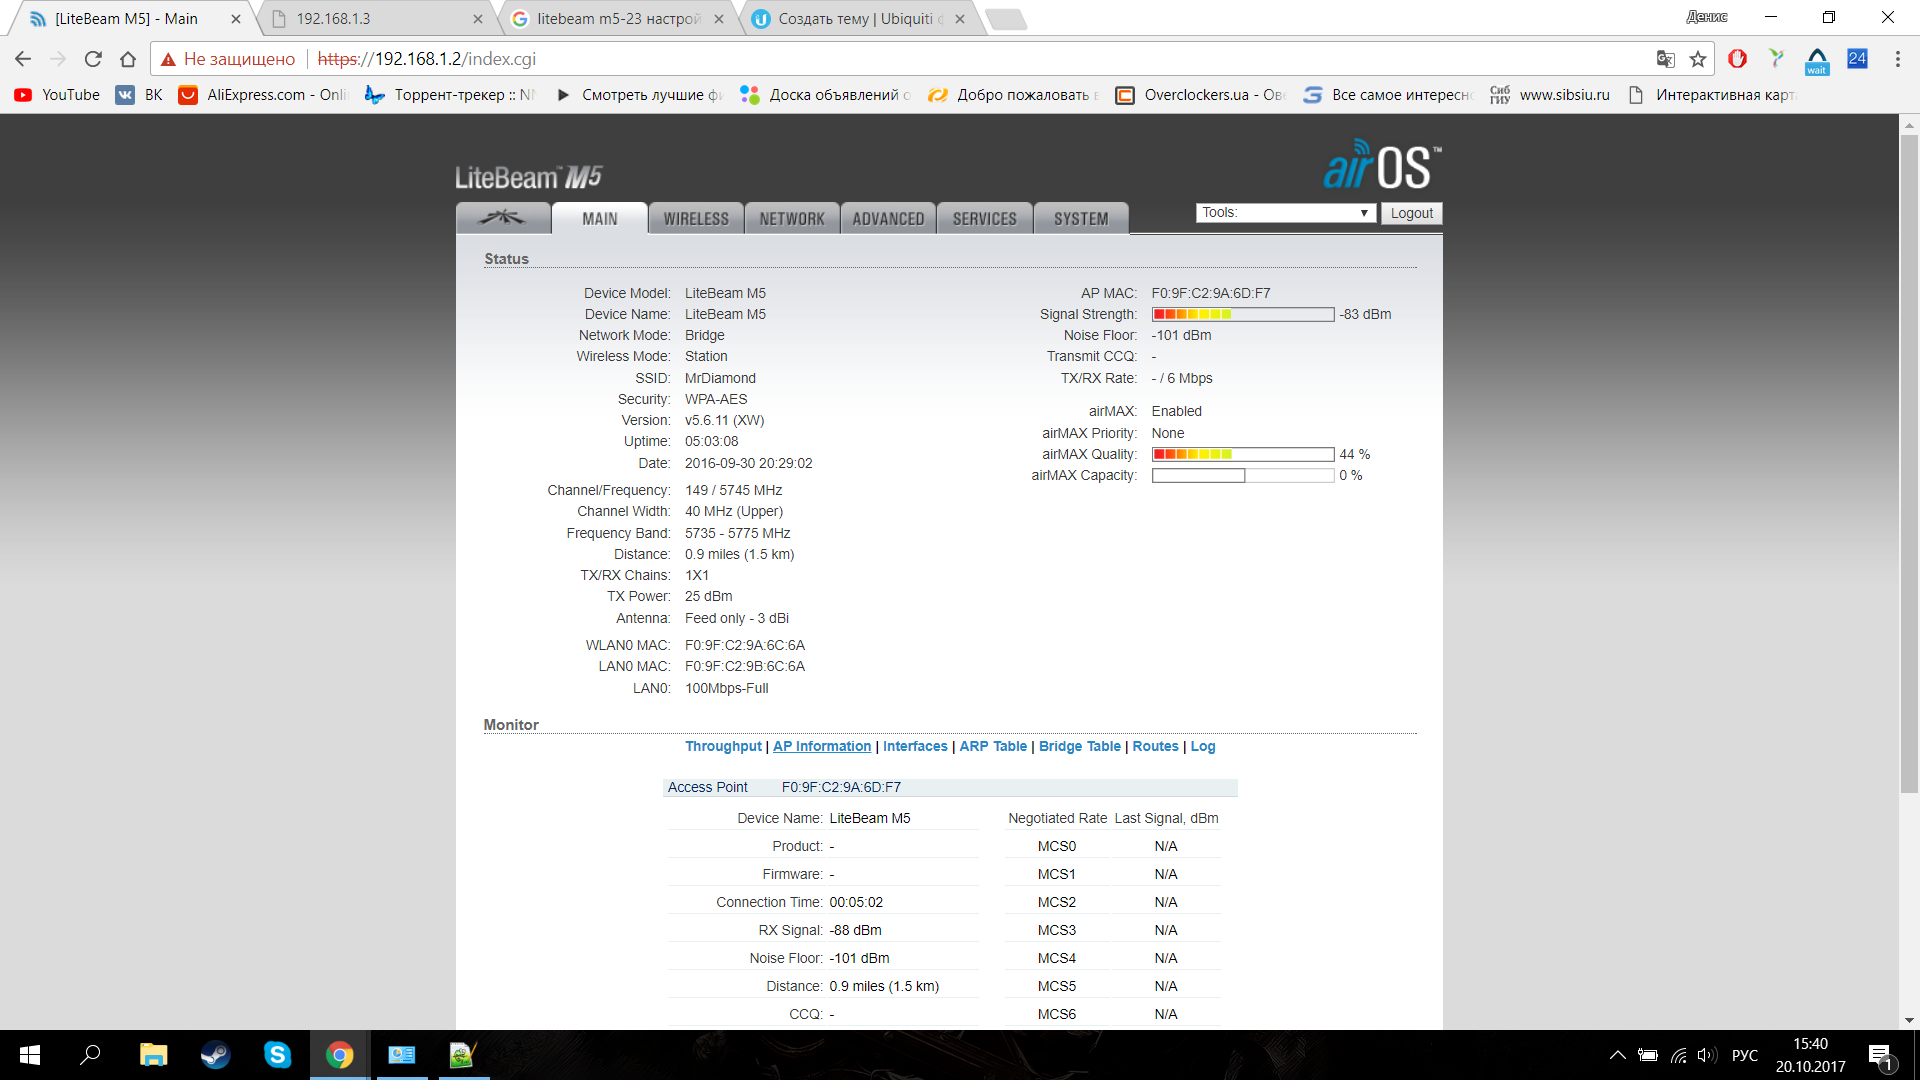
Task: Click the green sprout extension icon
Action: click(1776, 59)
